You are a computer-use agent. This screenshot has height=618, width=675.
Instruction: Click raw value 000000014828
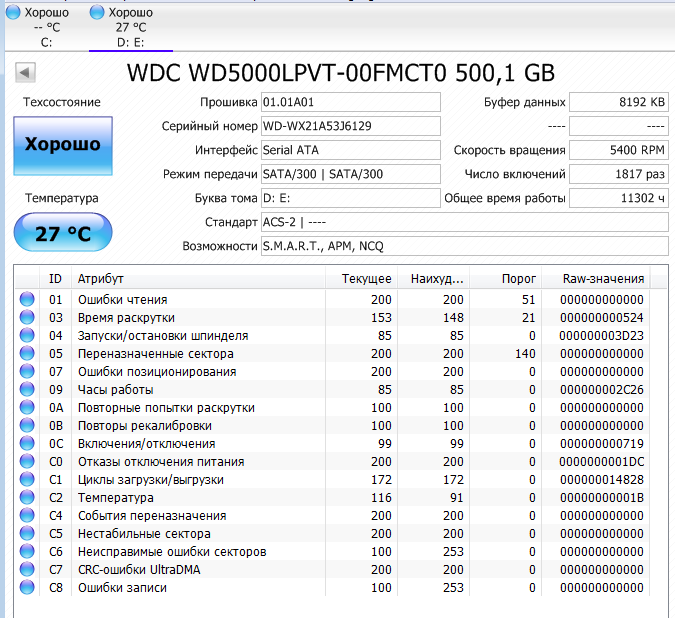pyautogui.click(x=601, y=480)
